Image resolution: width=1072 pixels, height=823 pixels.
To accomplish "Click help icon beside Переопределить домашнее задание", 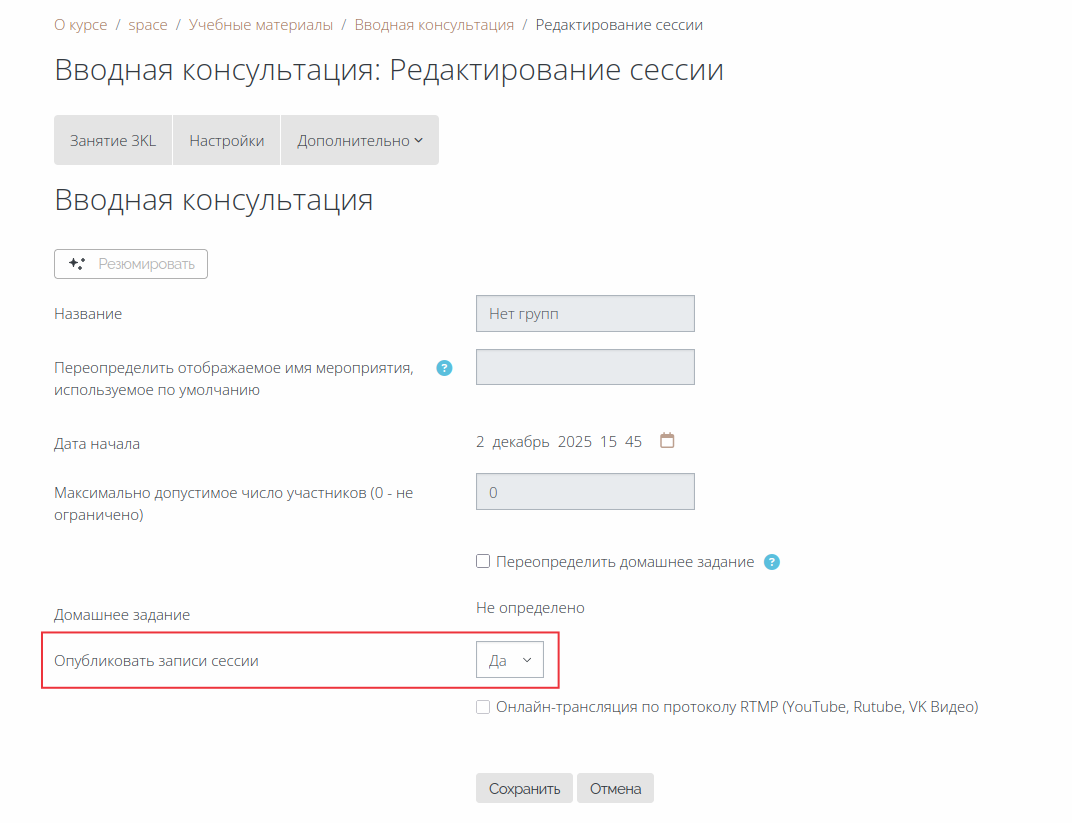I will (772, 562).
